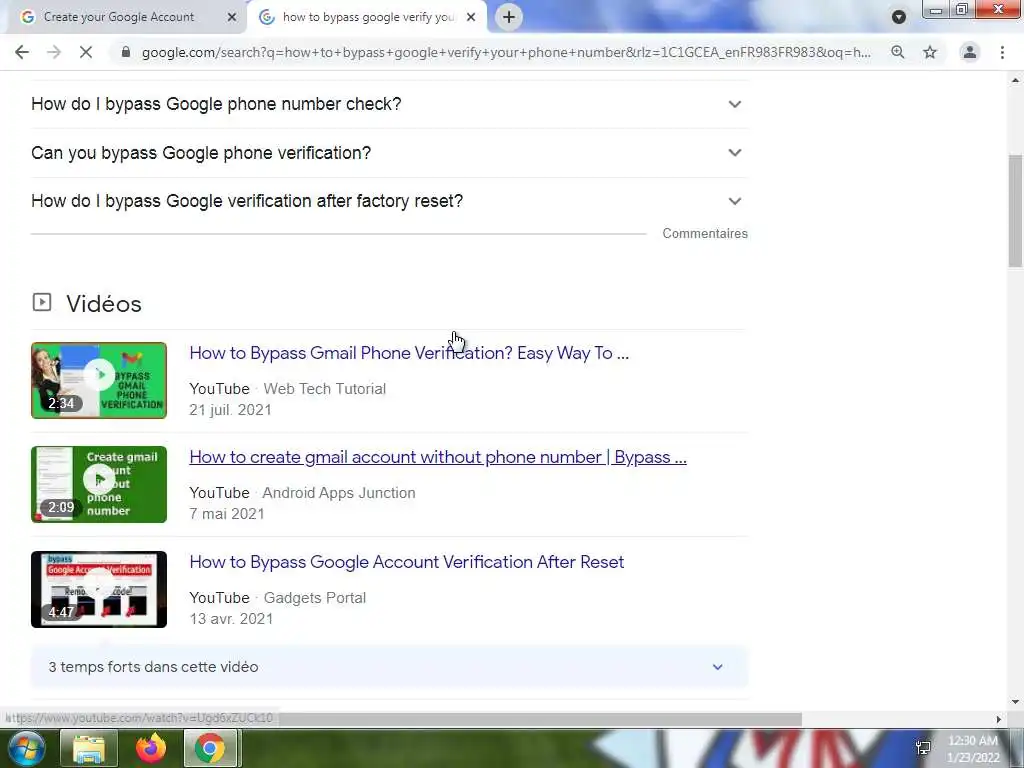The height and width of the screenshot is (768, 1024).
Task: Click the '21 juil. 2021' date text
Action: [230, 410]
